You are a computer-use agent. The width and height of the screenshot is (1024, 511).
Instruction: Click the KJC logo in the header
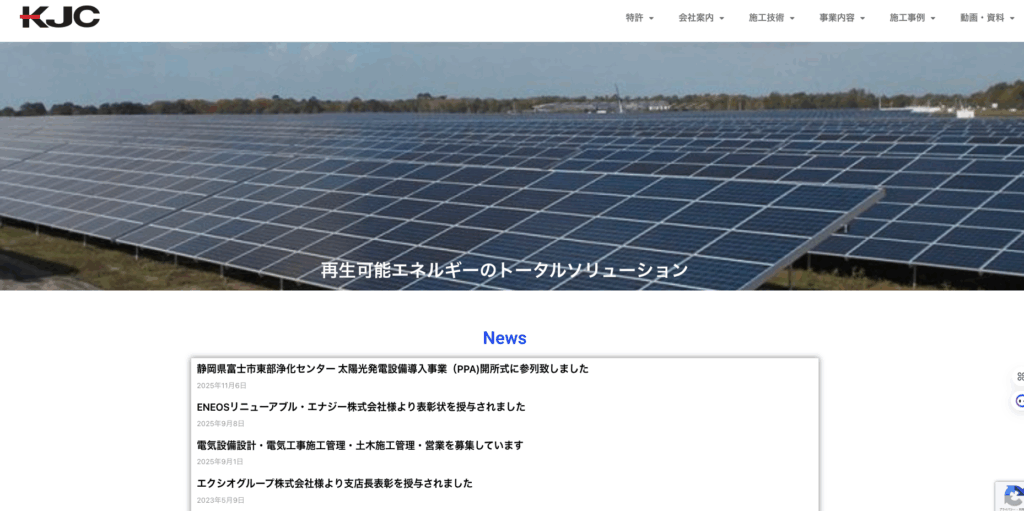pos(60,17)
